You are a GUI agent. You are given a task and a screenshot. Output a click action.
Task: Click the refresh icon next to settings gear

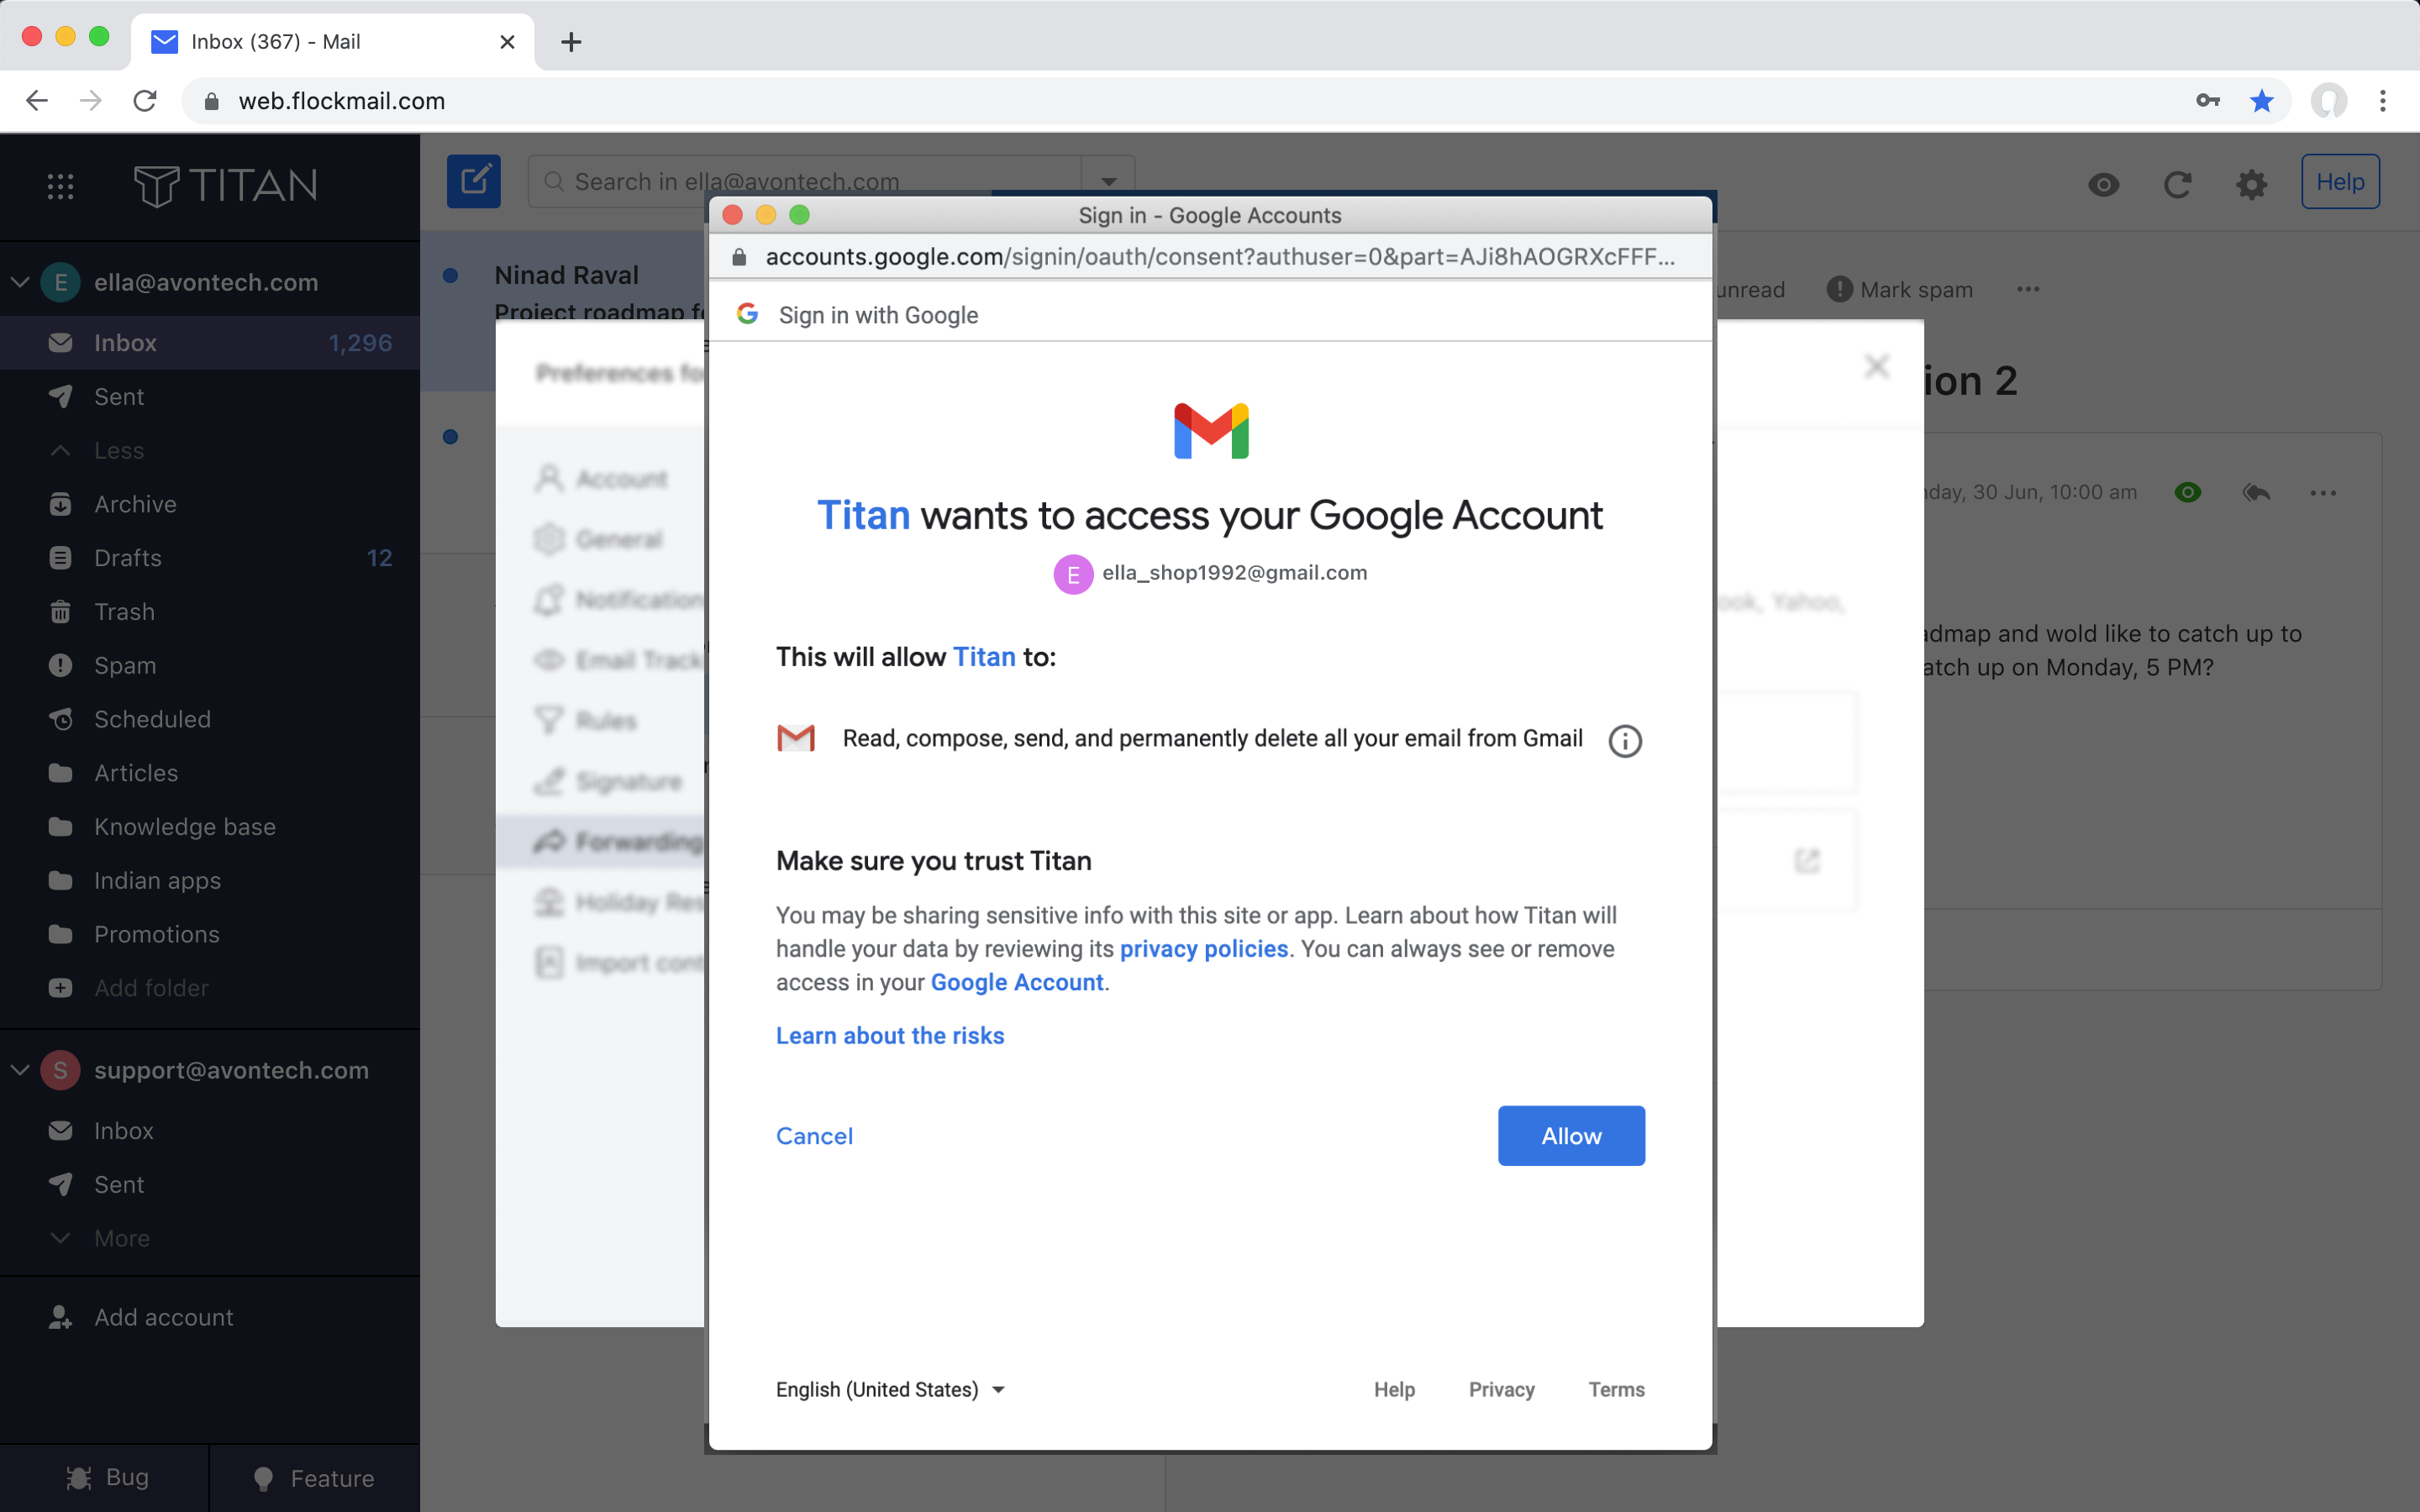(x=2177, y=184)
